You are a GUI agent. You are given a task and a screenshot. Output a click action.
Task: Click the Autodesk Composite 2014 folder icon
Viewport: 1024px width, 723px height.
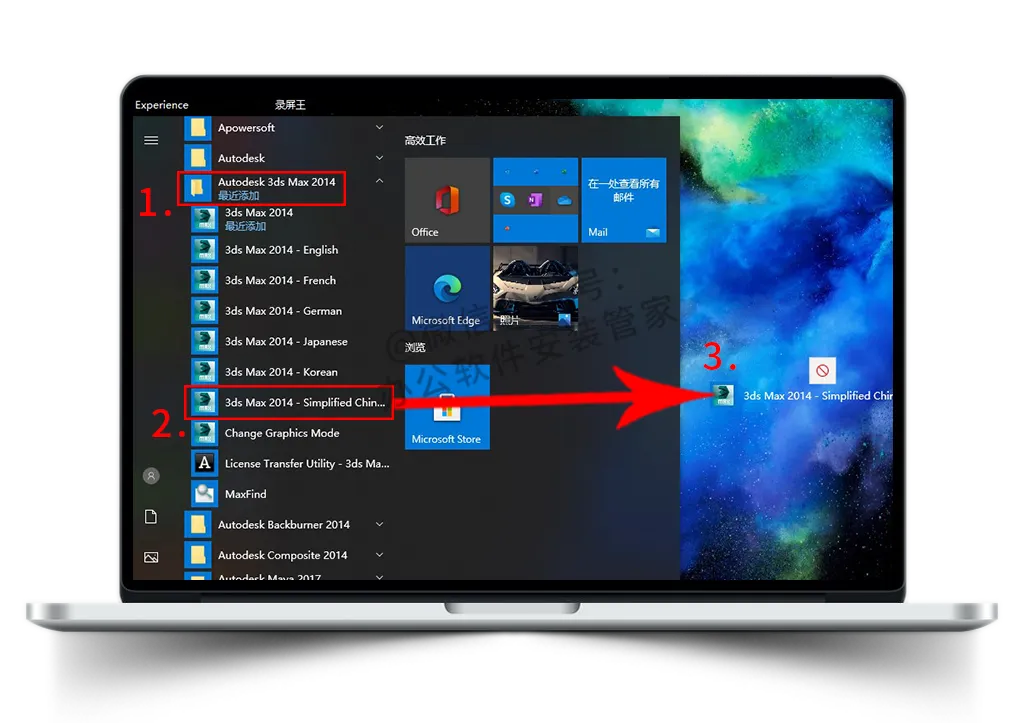[197, 555]
